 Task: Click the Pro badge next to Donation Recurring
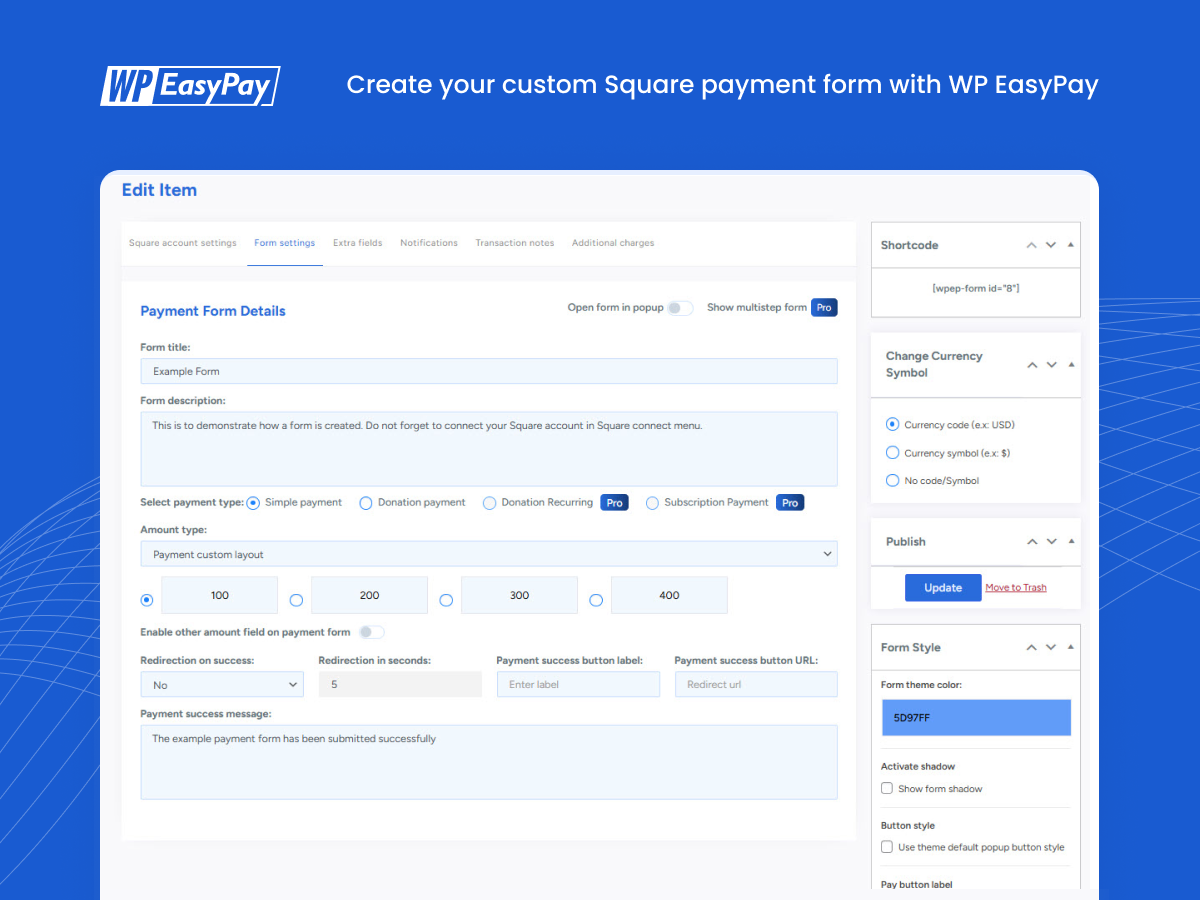click(614, 502)
